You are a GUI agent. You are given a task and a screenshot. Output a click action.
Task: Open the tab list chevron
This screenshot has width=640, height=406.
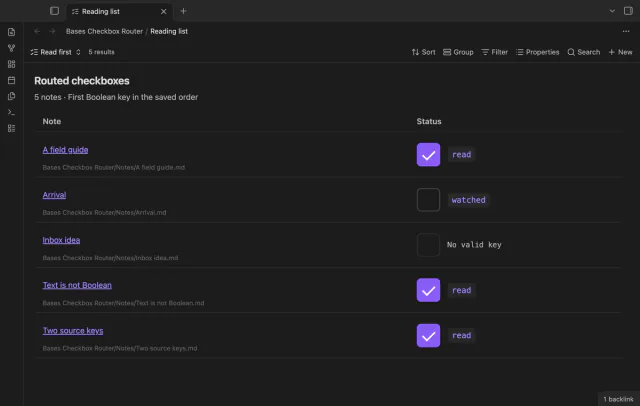pyautogui.click(x=612, y=11)
